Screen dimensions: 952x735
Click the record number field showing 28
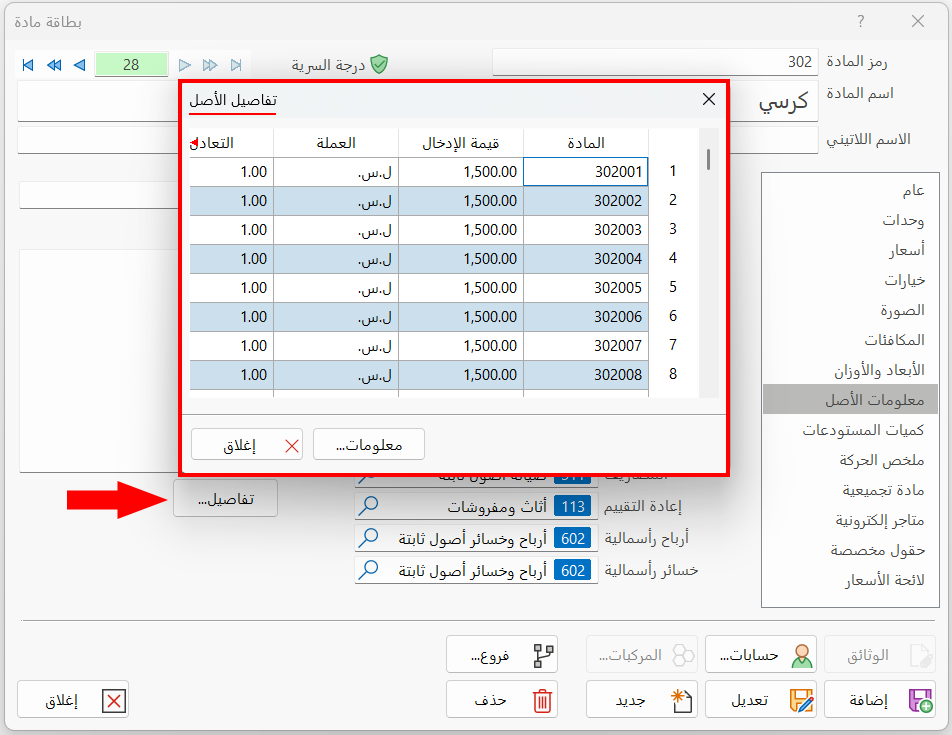pos(131,64)
